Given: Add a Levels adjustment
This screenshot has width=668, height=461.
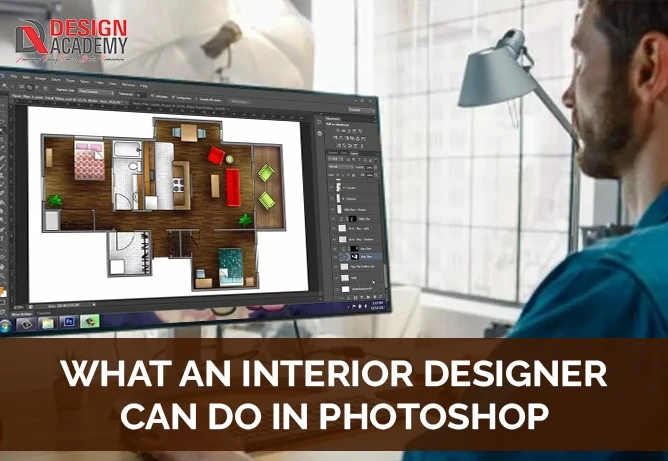Looking at the screenshot, I should pyautogui.click(x=343, y=130).
